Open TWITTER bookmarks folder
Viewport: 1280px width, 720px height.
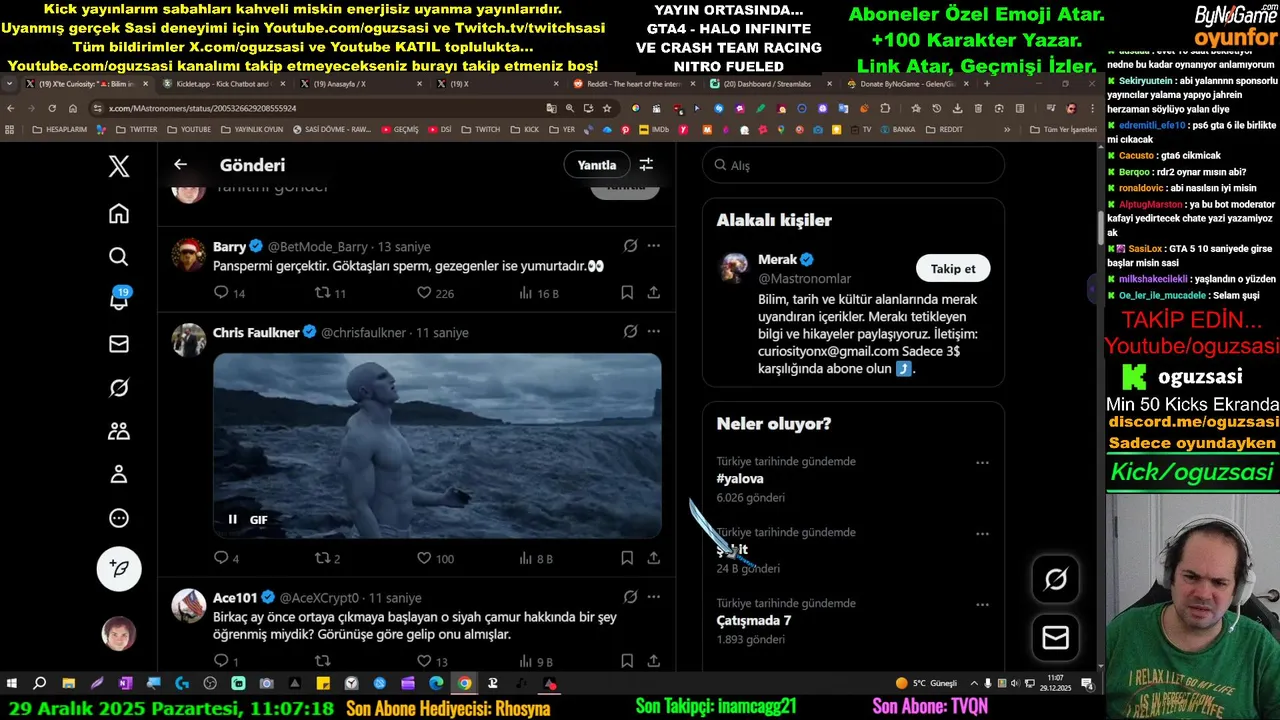(136, 129)
